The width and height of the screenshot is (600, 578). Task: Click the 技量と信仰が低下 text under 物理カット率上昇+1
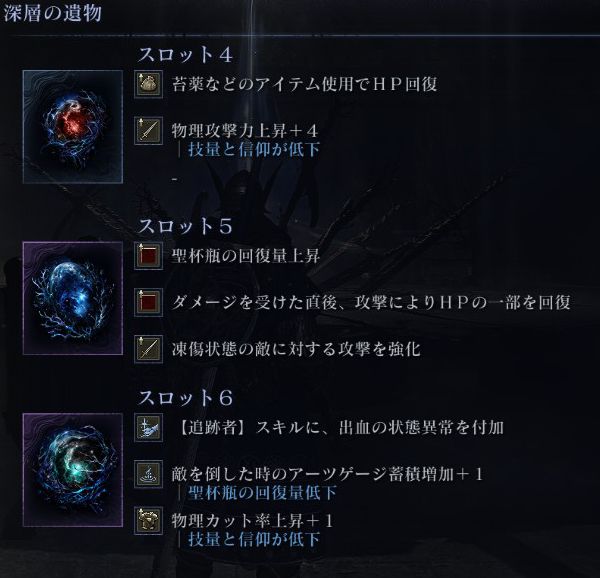click(254, 539)
